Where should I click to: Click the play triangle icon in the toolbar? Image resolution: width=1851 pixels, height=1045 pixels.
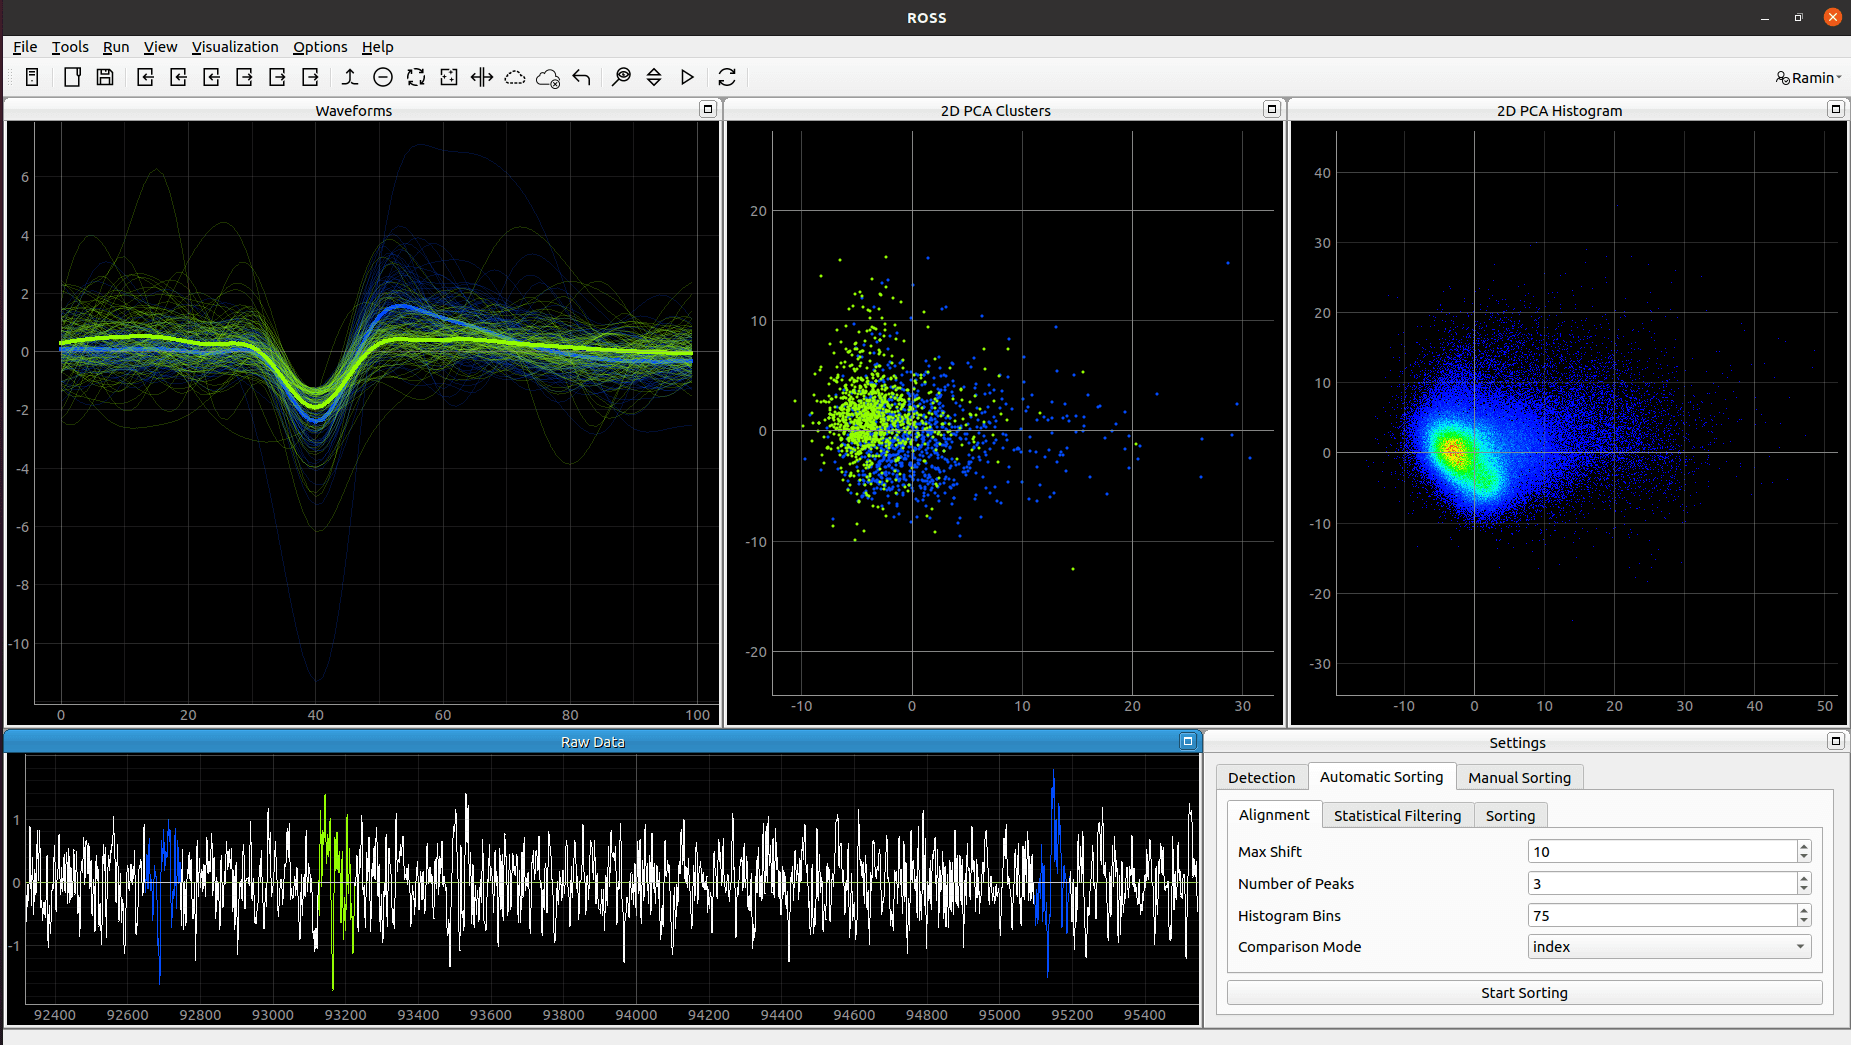click(x=687, y=77)
